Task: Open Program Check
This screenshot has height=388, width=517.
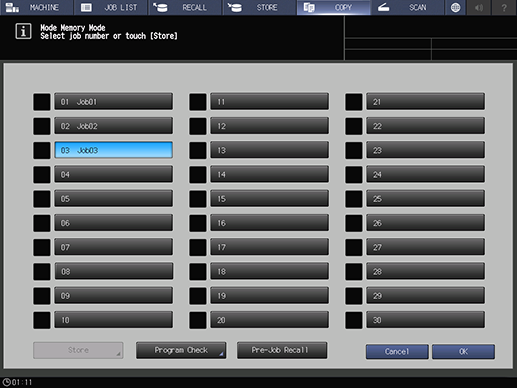Action: (181, 350)
